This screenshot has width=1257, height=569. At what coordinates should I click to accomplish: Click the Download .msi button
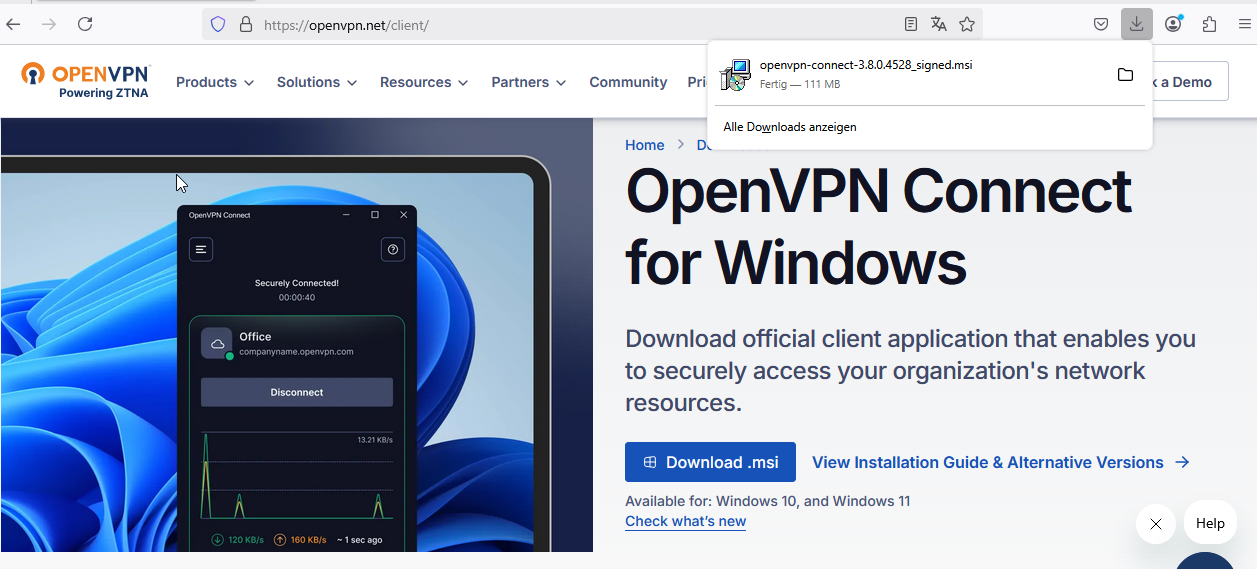pos(710,462)
